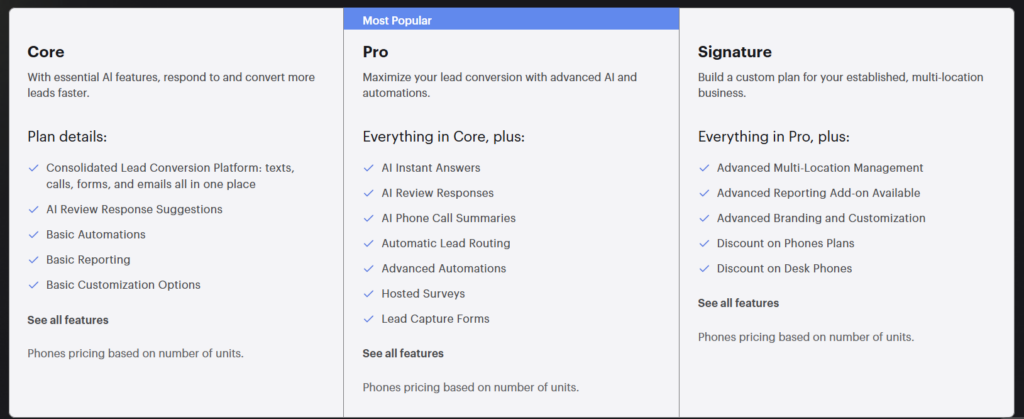Click the Advanced Branding and Customization item
Viewport: 1024px width, 419px height.
[821, 218]
